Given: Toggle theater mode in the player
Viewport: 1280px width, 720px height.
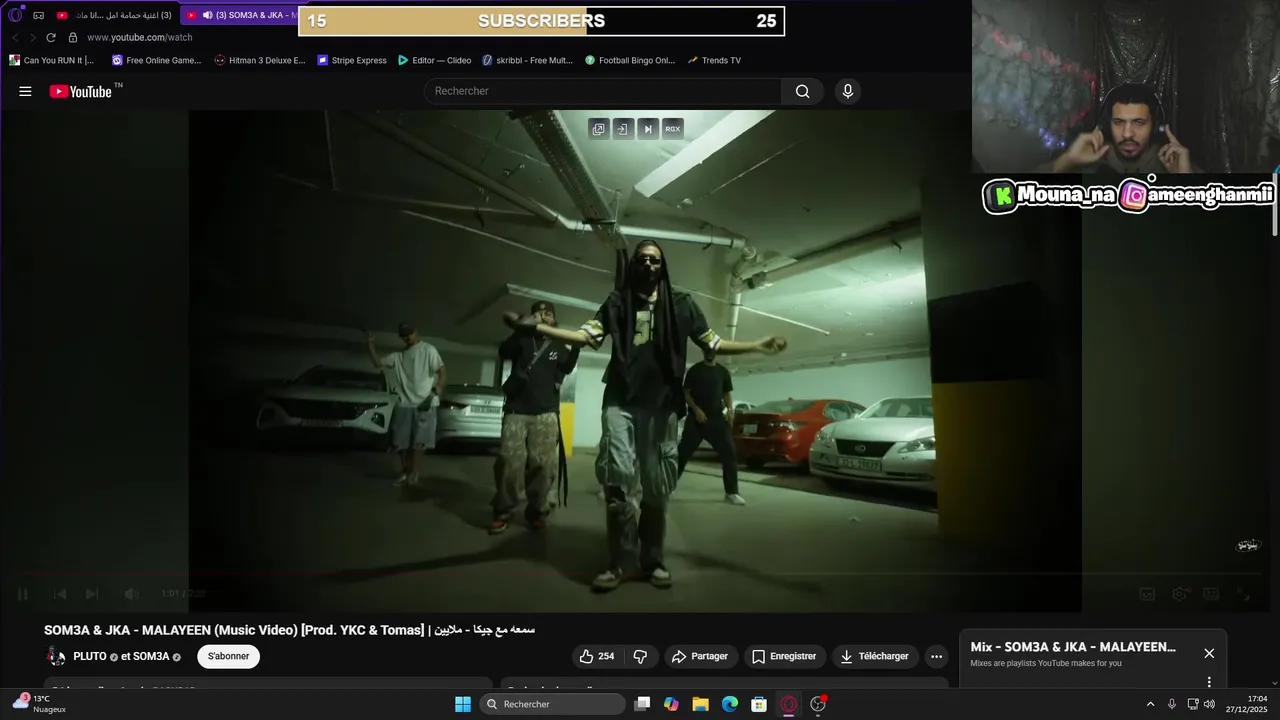Looking at the screenshot, I should click(1211, 594).
